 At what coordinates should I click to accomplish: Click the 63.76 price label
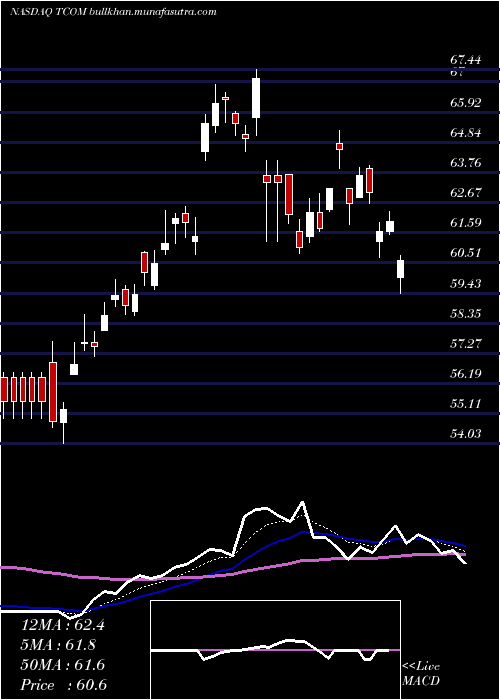(466, 162)
